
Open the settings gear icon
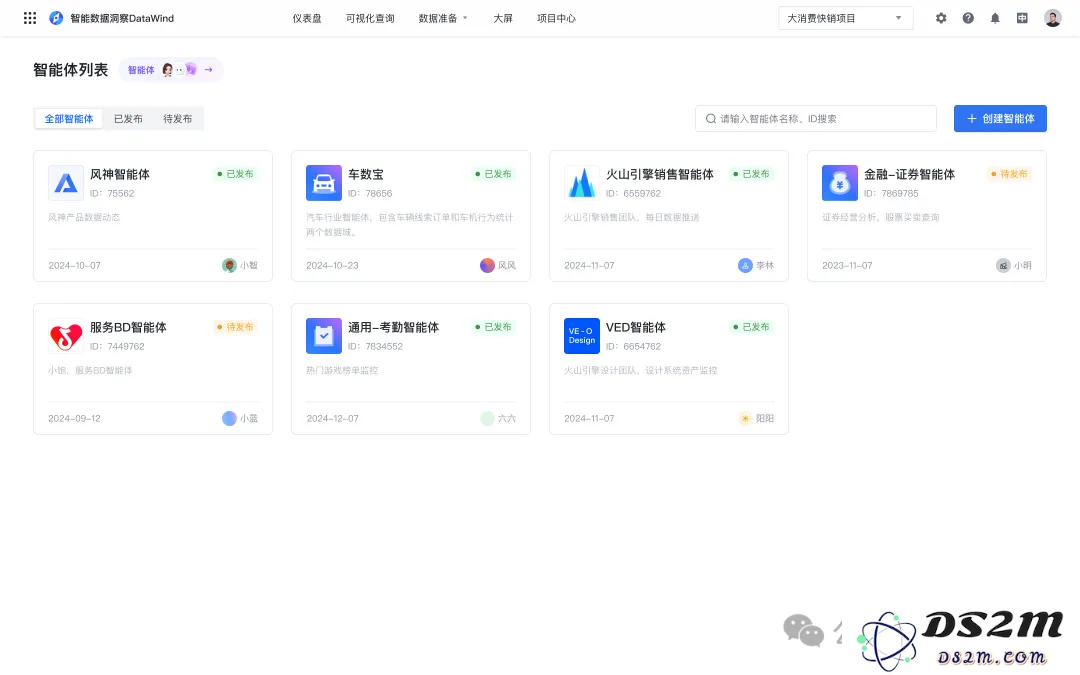click(x=941, y=18)
